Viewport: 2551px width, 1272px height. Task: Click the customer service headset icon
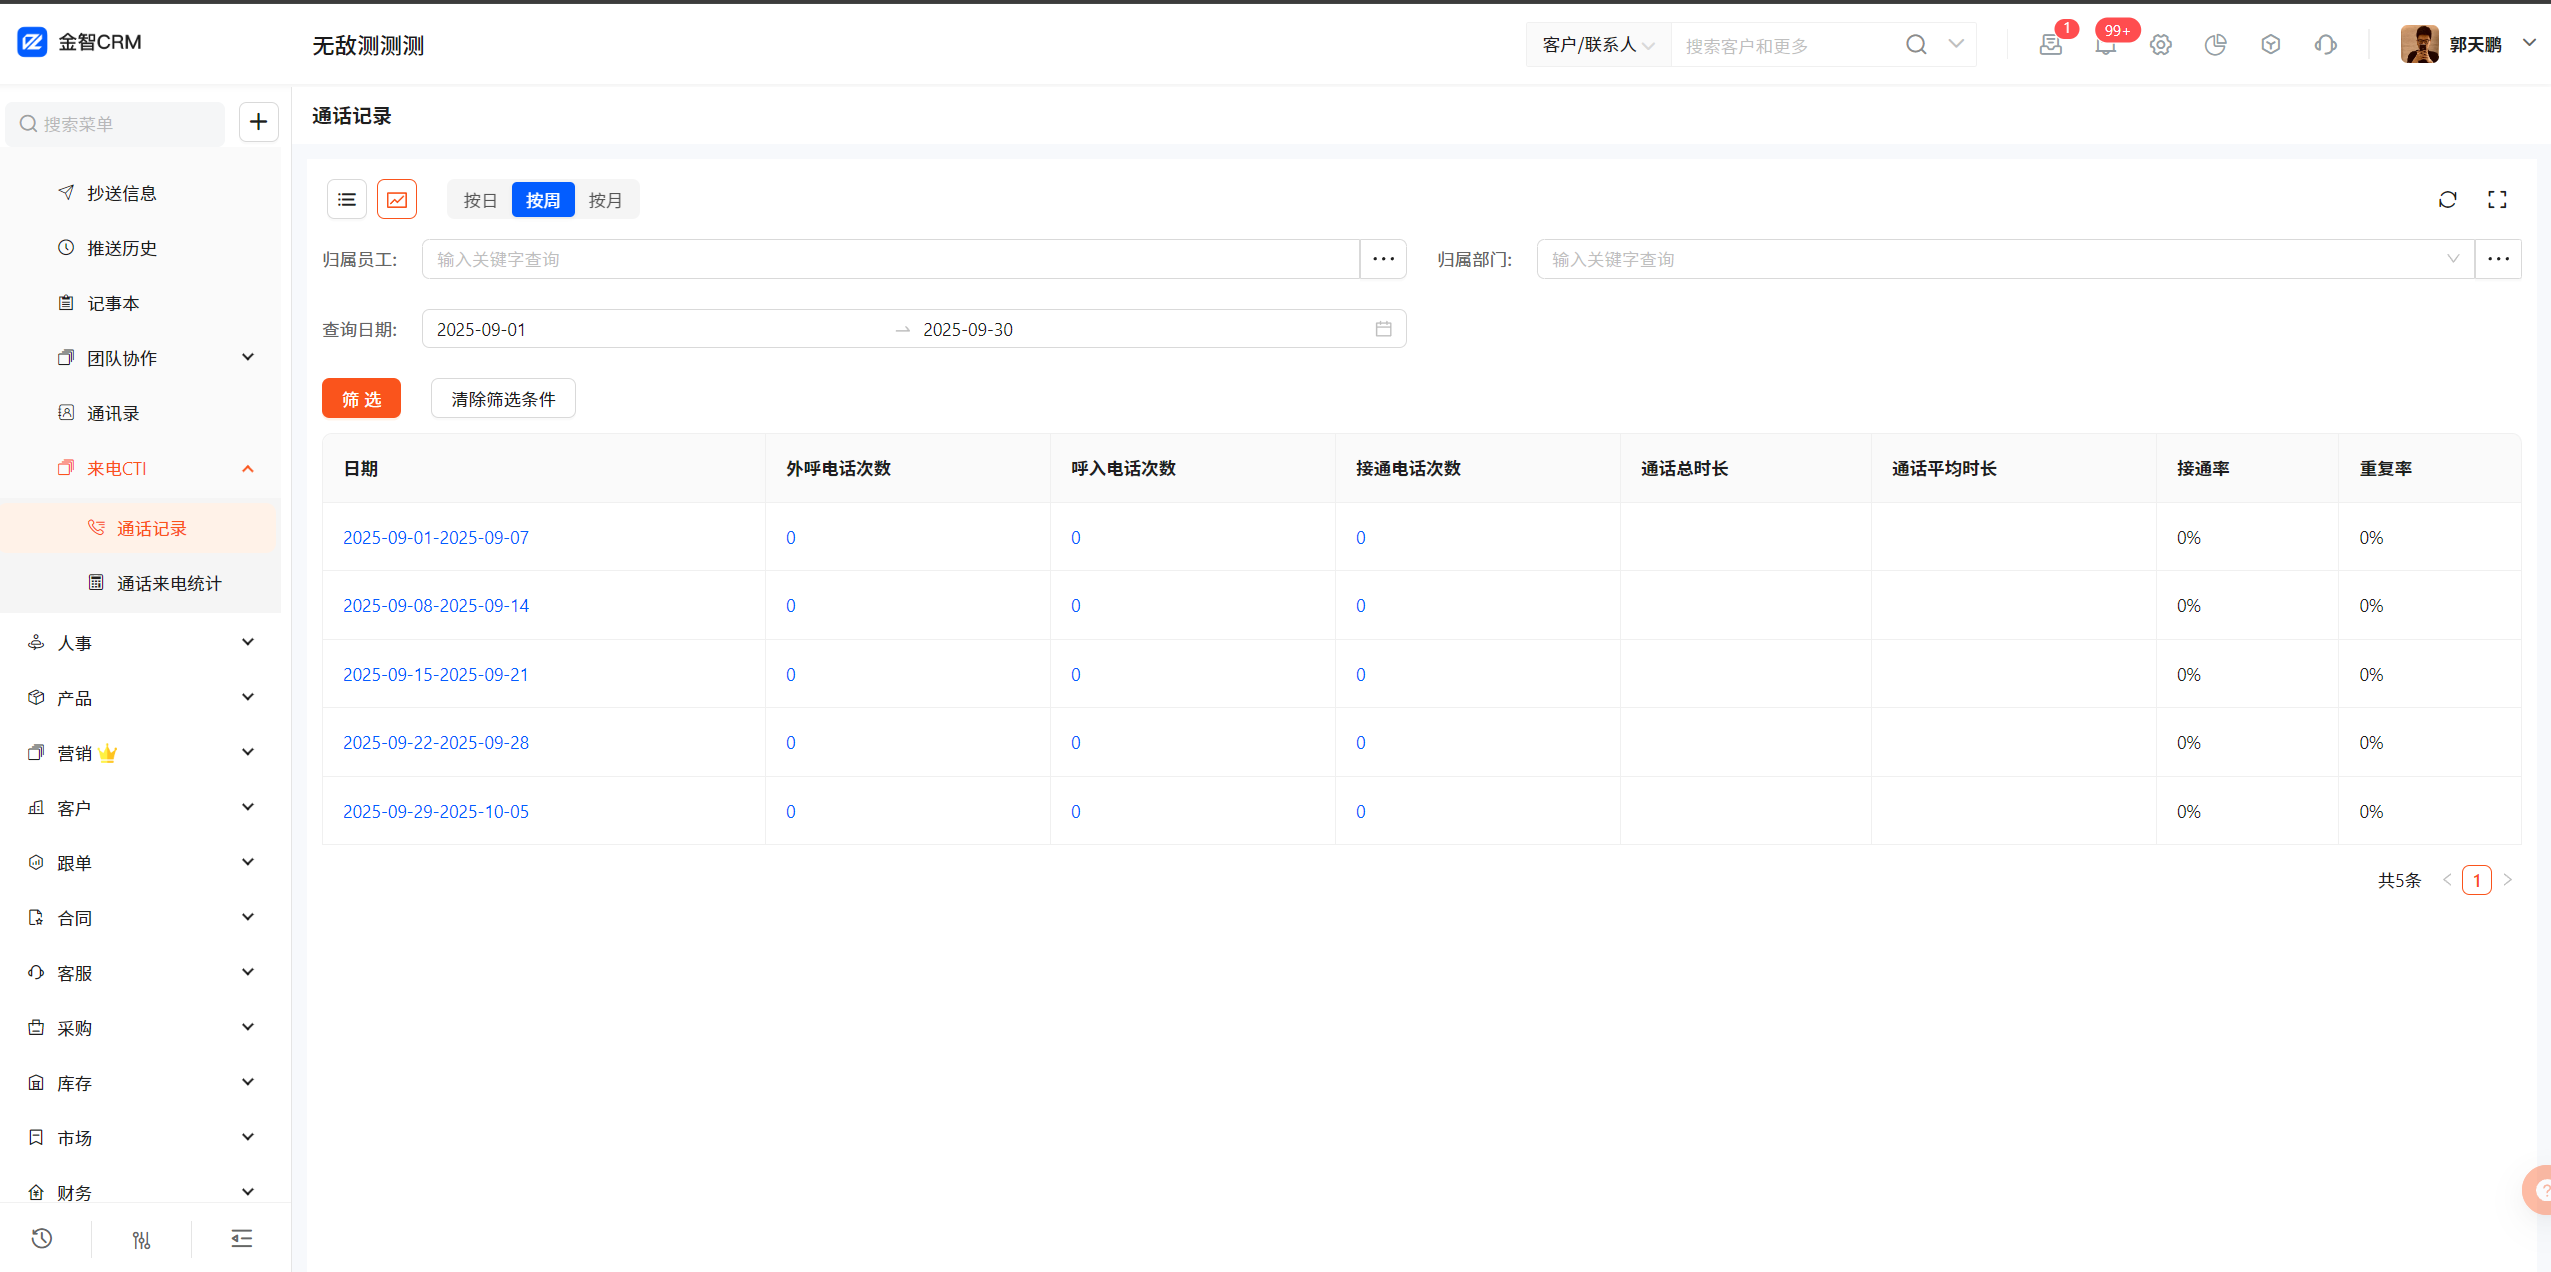[2325, 45]
